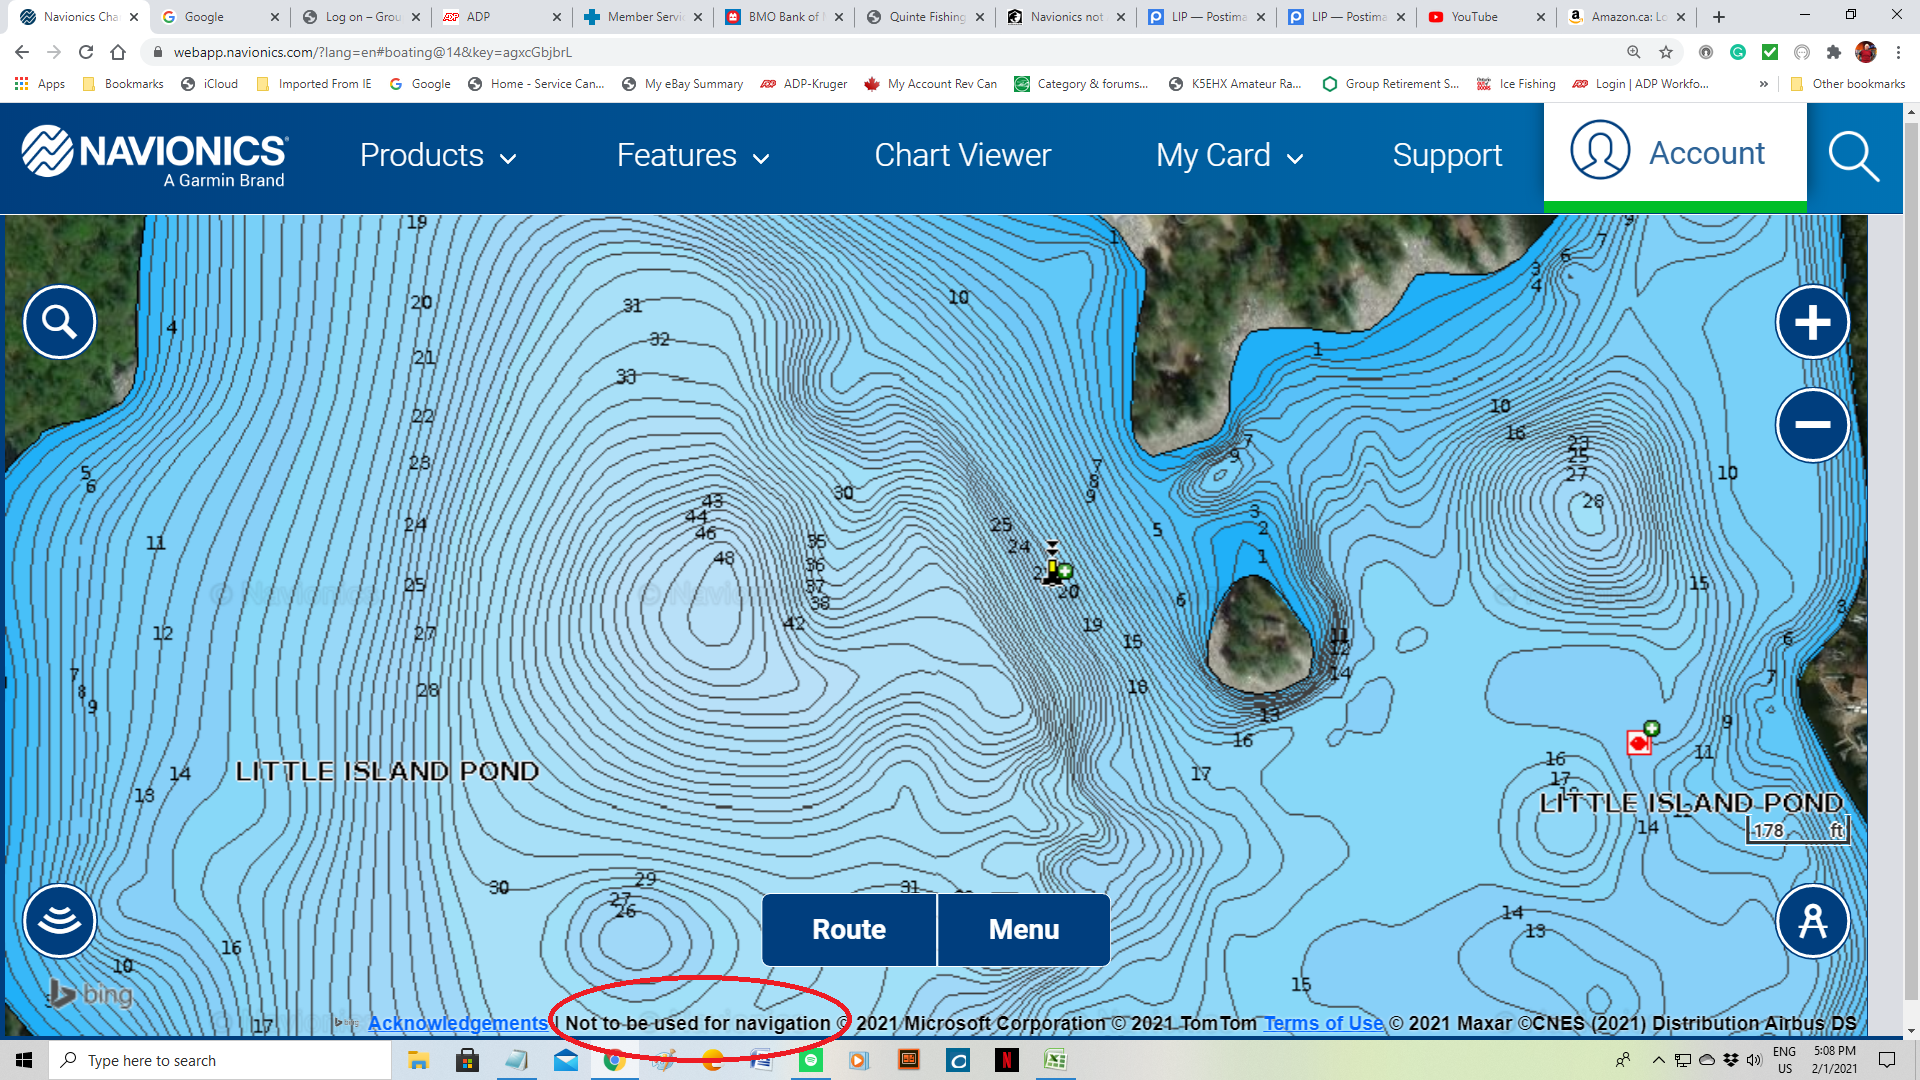Switch to the YouTube tab
This screenshot has height=1080, width=1920.
(x=1486, y=17)
